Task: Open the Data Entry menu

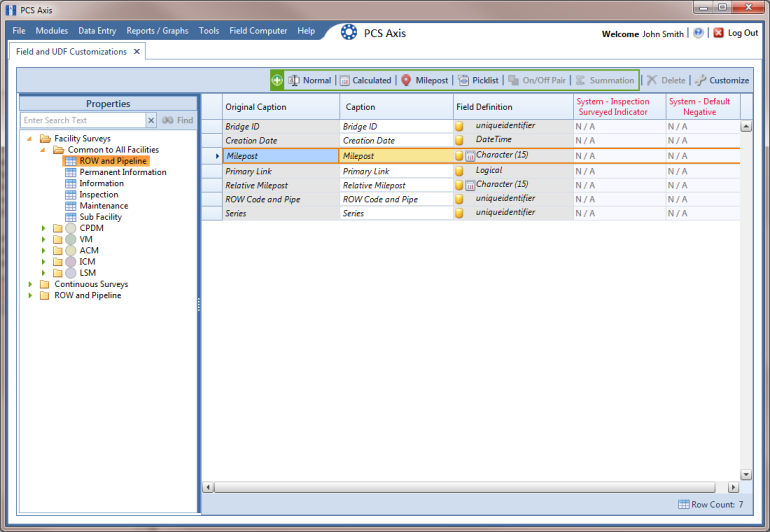Action: click(x=97, y=30)
